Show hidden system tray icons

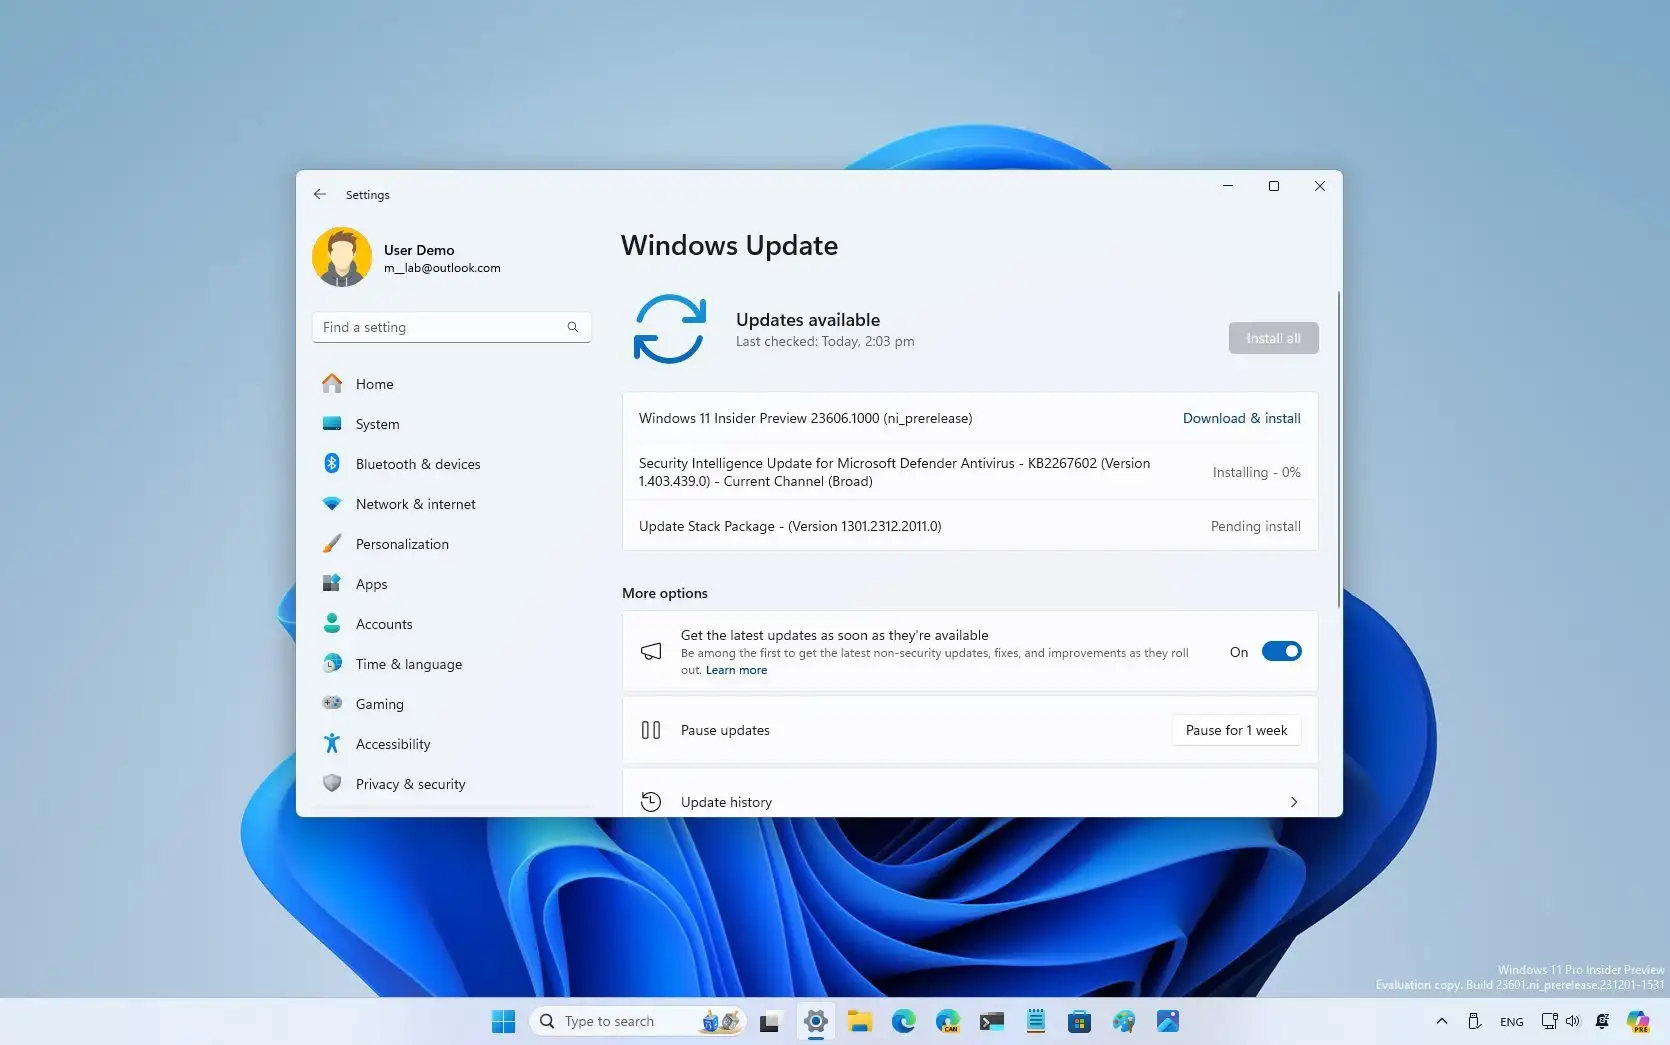(1442, 1021)
